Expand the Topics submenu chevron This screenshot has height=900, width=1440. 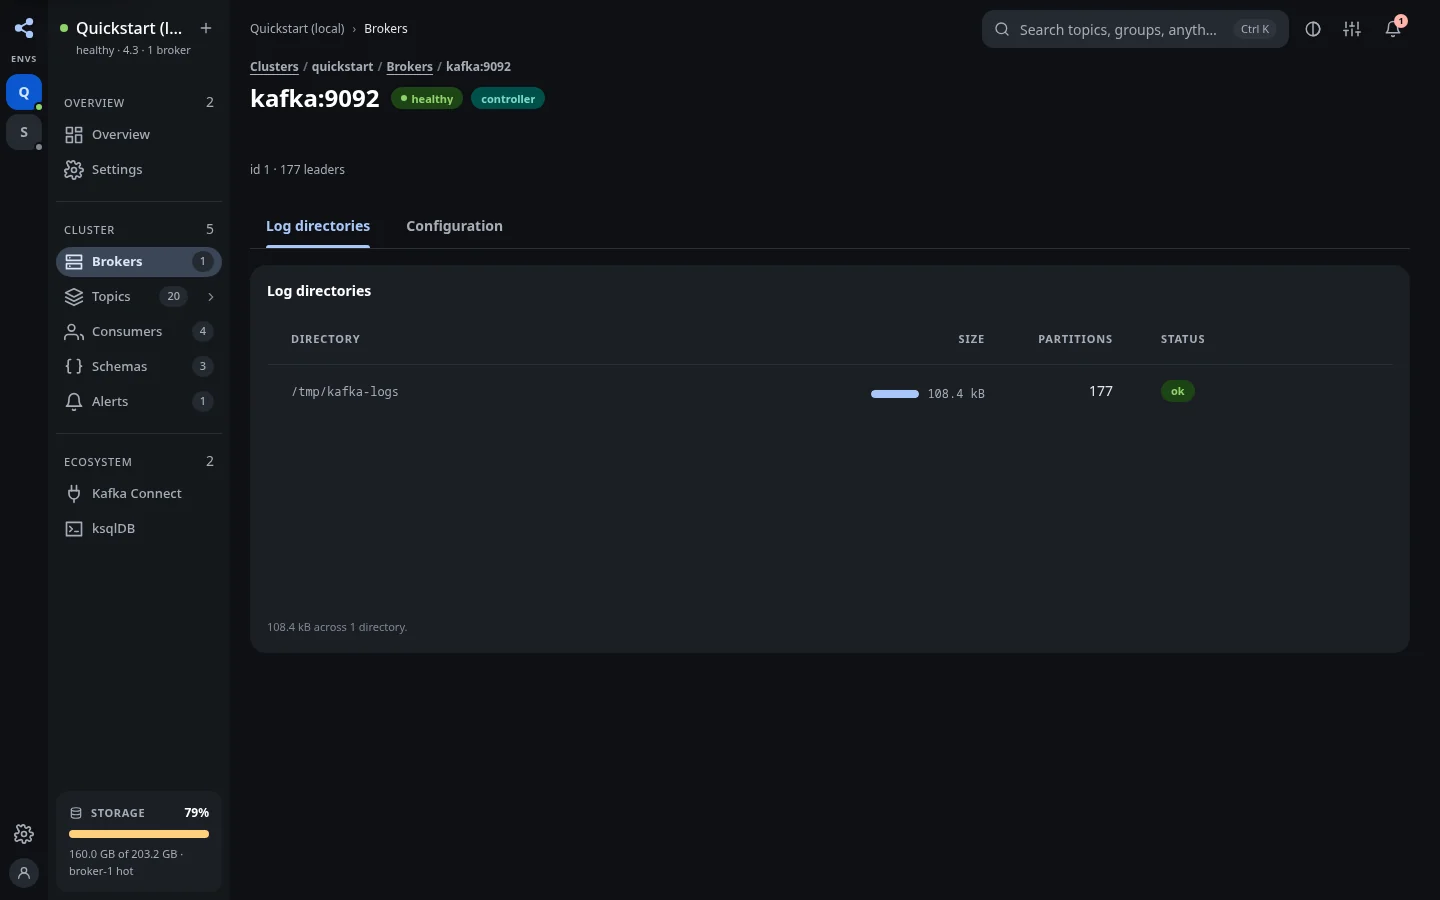coord(210,297)
